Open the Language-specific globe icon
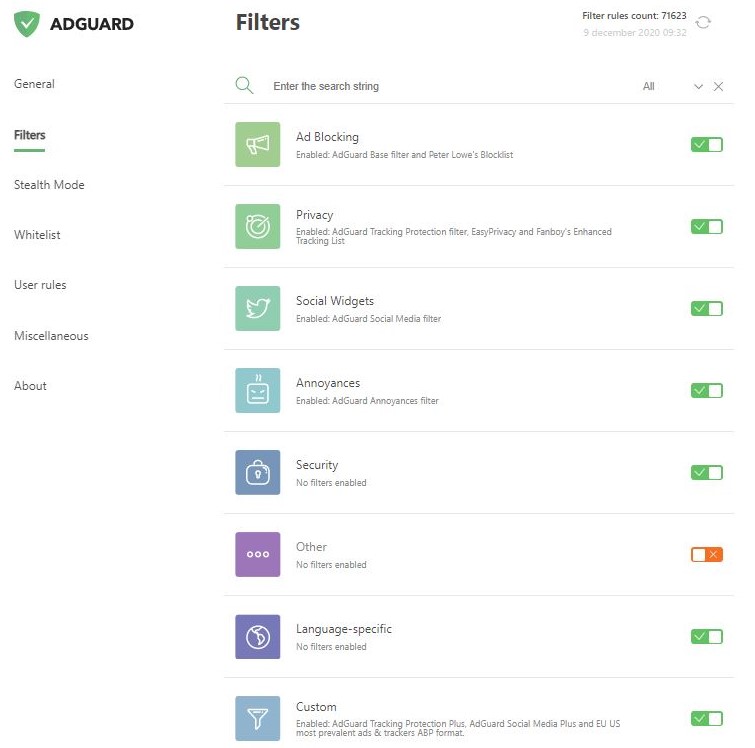Viewport: 755px width, 748px height. click(x=258, y=637)
